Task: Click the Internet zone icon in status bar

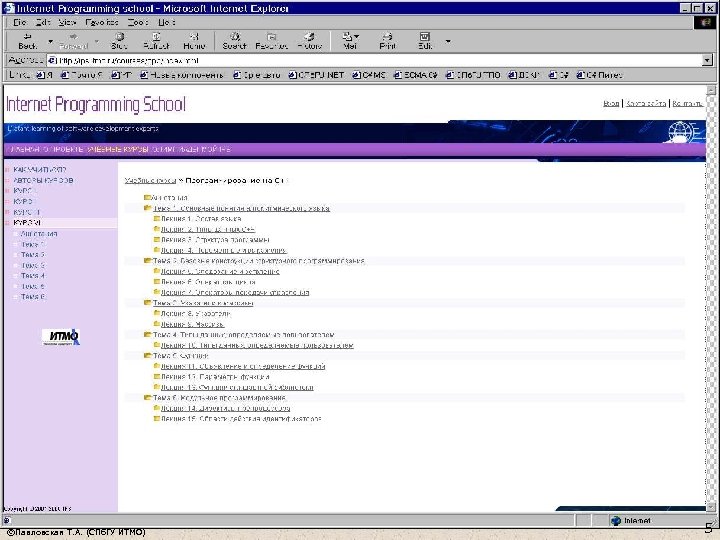Action: 615,520
